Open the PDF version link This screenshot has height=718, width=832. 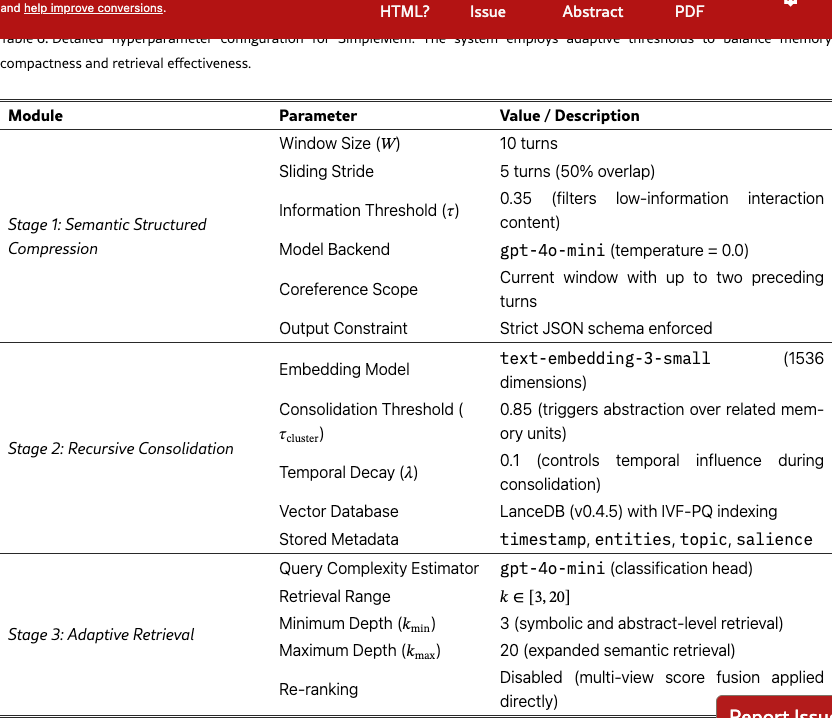click(x=689, y=12)
